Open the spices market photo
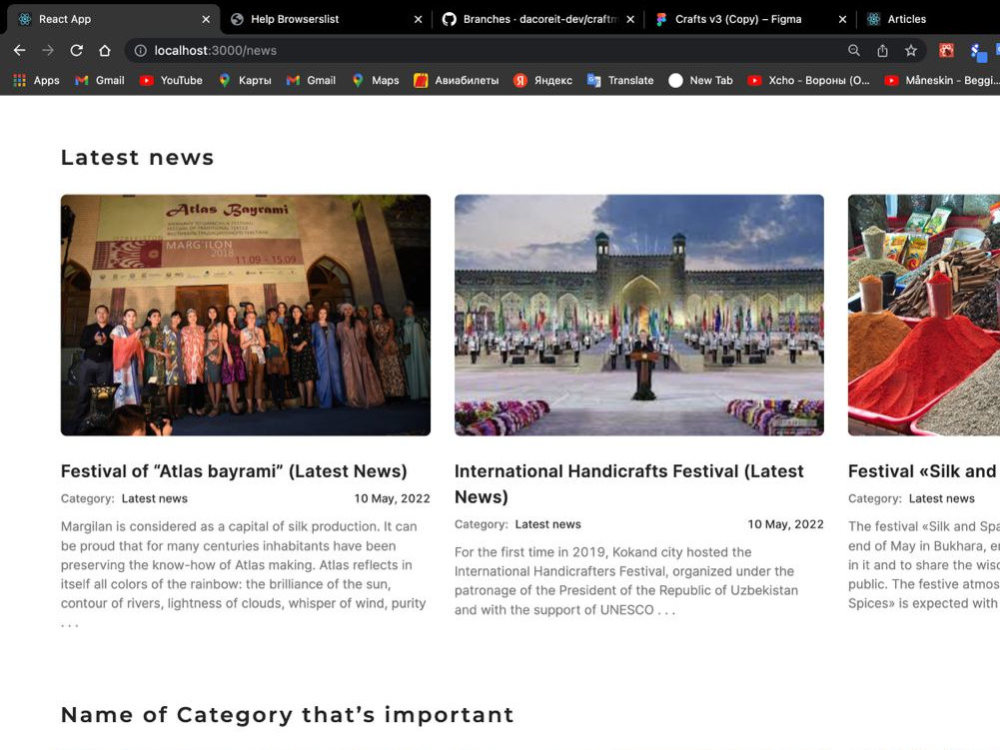The height and width of the screenshot is (750, 1000). coord(924,315)
